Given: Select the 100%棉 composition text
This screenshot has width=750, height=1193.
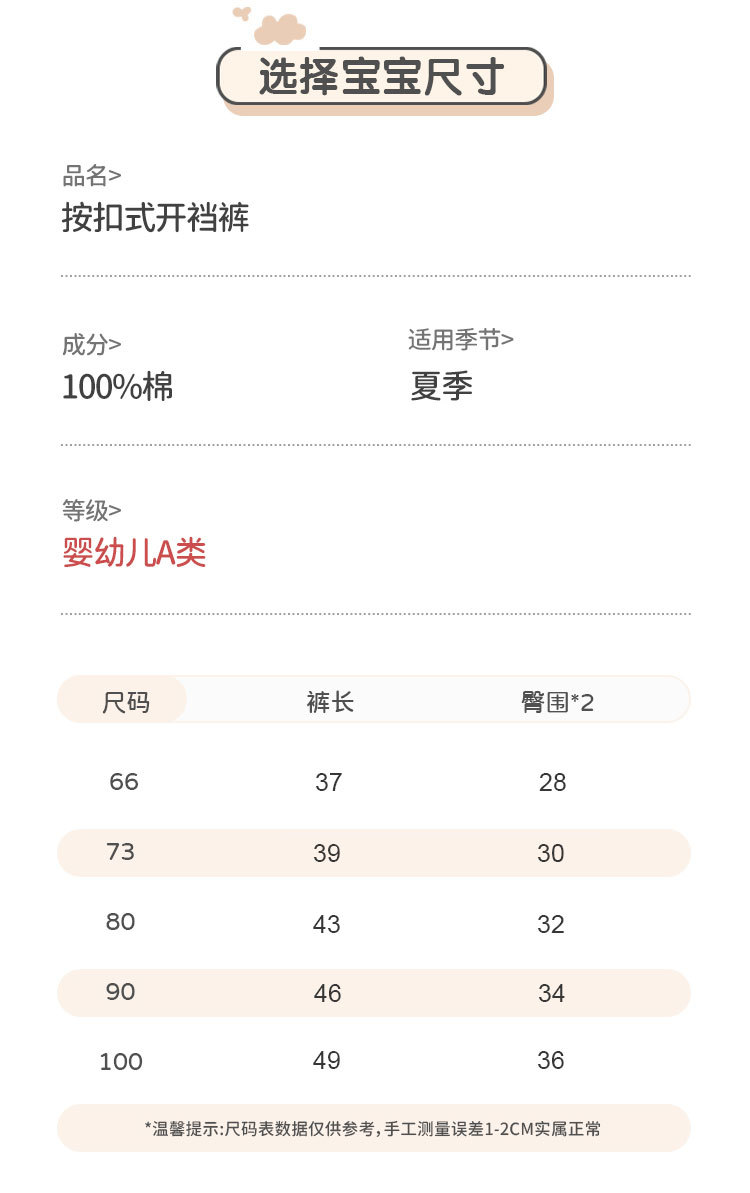Looking at the screenshot, I should point(117,386).
